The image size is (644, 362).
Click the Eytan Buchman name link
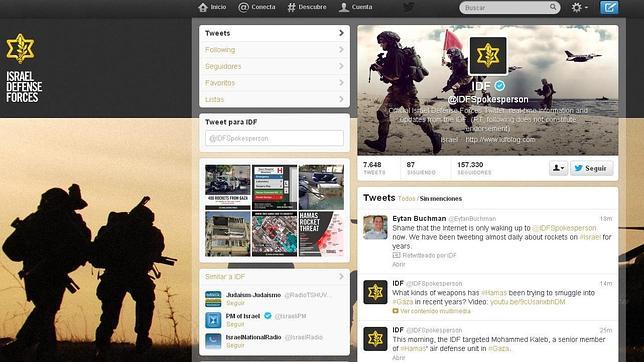419,218
